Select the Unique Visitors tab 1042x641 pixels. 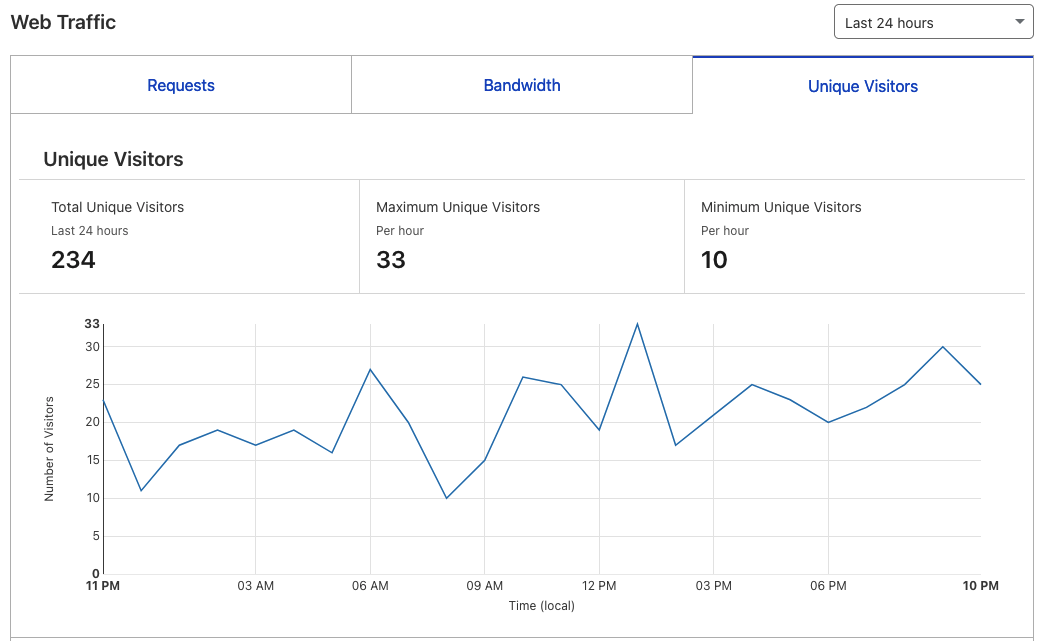(862, 87)
